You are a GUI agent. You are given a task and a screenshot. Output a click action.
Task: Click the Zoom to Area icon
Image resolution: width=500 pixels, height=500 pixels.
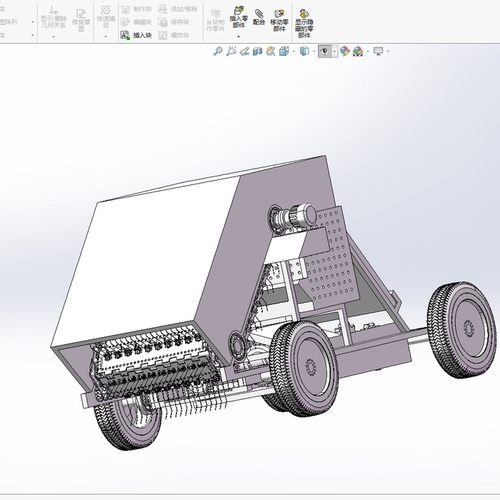point(231,51)
